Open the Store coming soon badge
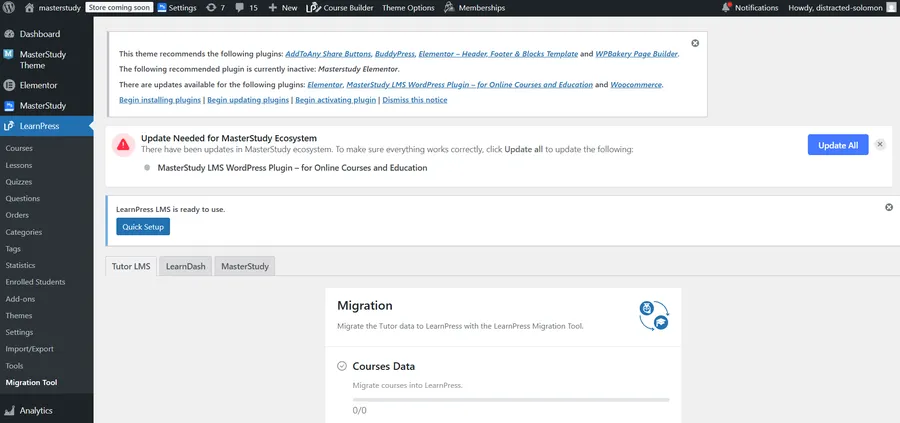Image resolution: width=900 pixels, height=423 pixels. 119,8
